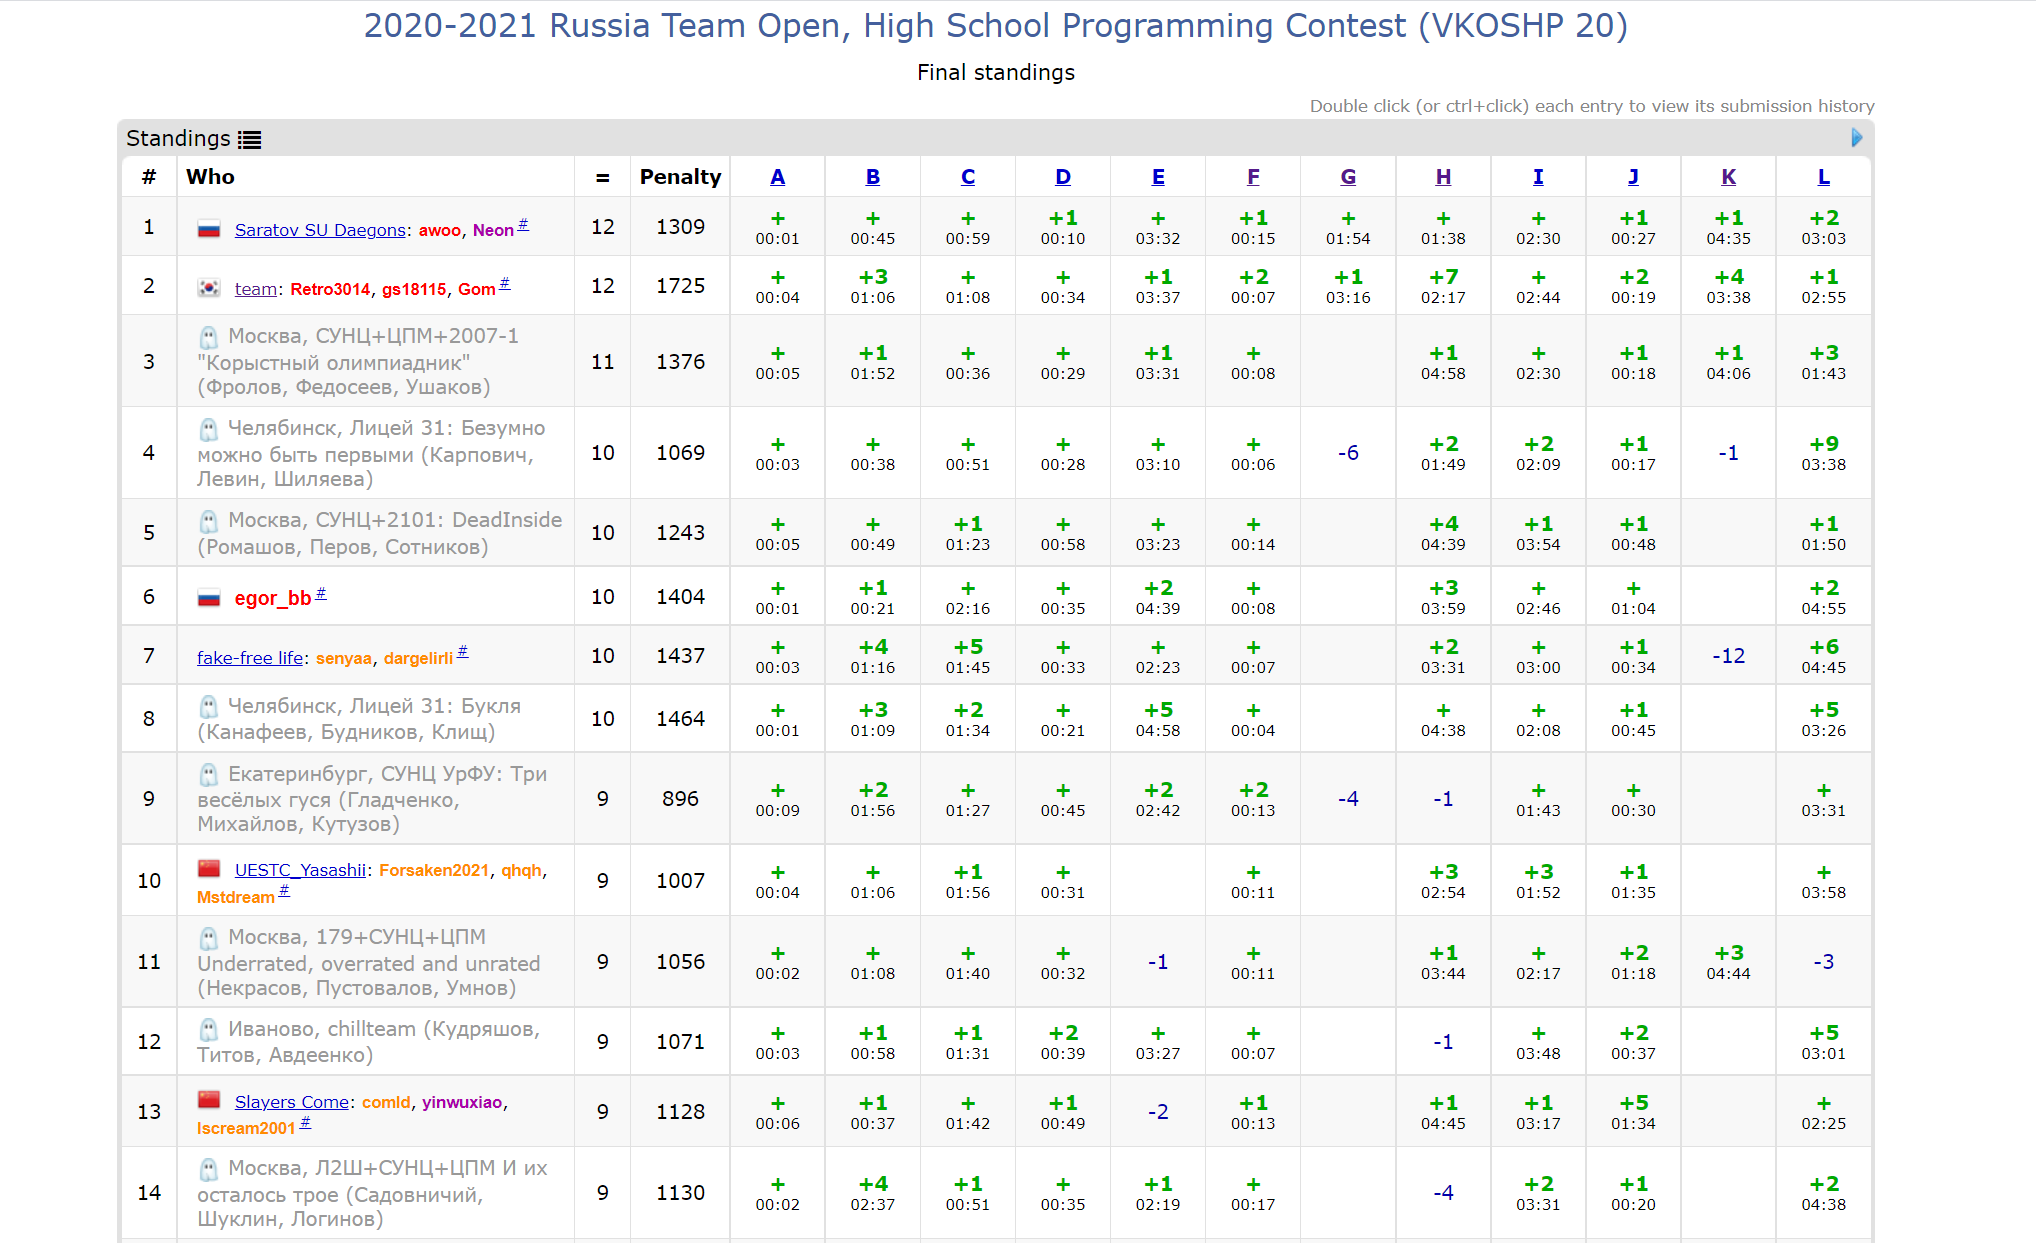The image size is (2036, 1243).
Task: Open problem B column link
Action: 873,177
